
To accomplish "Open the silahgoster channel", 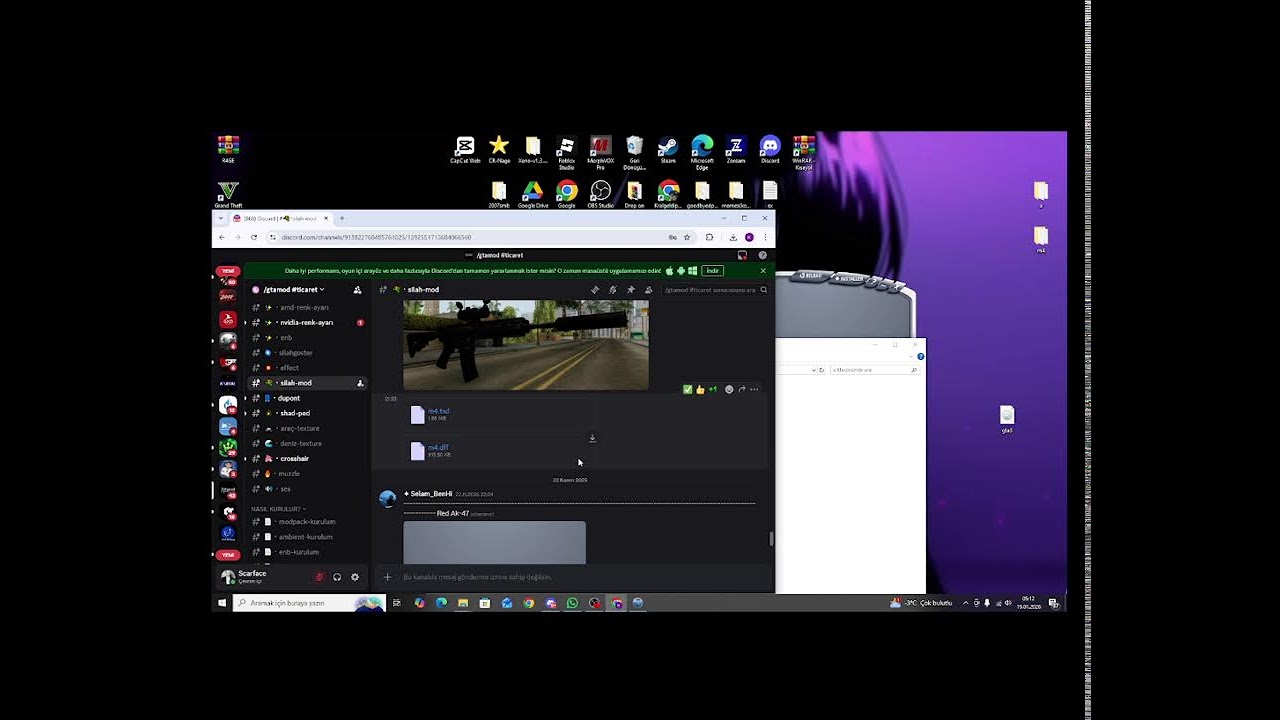I will tap(305, 353).
